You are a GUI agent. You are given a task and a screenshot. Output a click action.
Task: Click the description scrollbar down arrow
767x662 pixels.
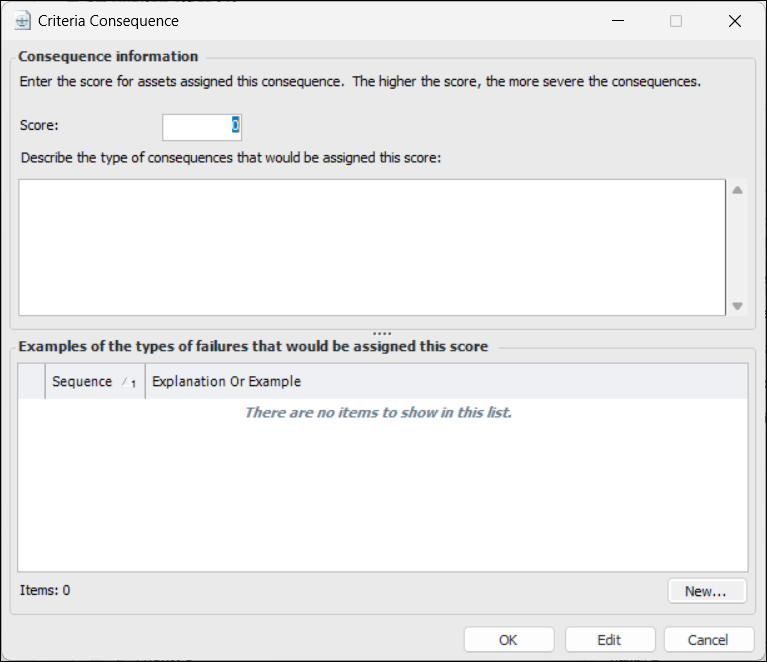click(738, 306)
